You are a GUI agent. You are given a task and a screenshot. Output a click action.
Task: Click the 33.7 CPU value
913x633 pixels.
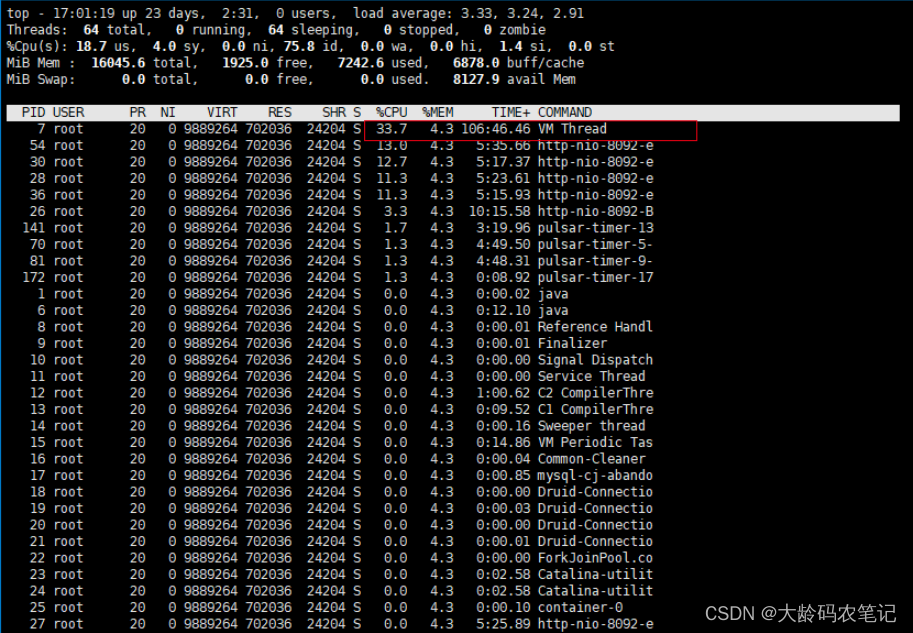tap(391, 129)
